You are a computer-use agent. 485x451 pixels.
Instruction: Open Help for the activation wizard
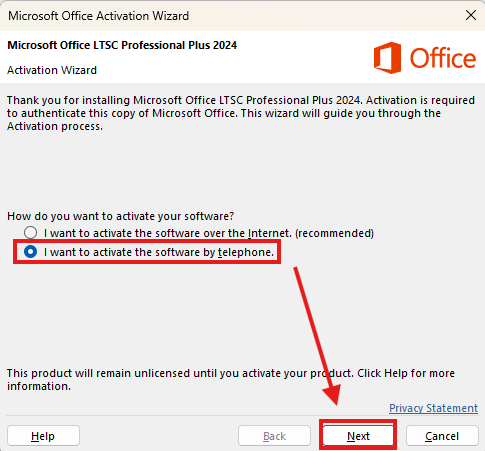43,436
